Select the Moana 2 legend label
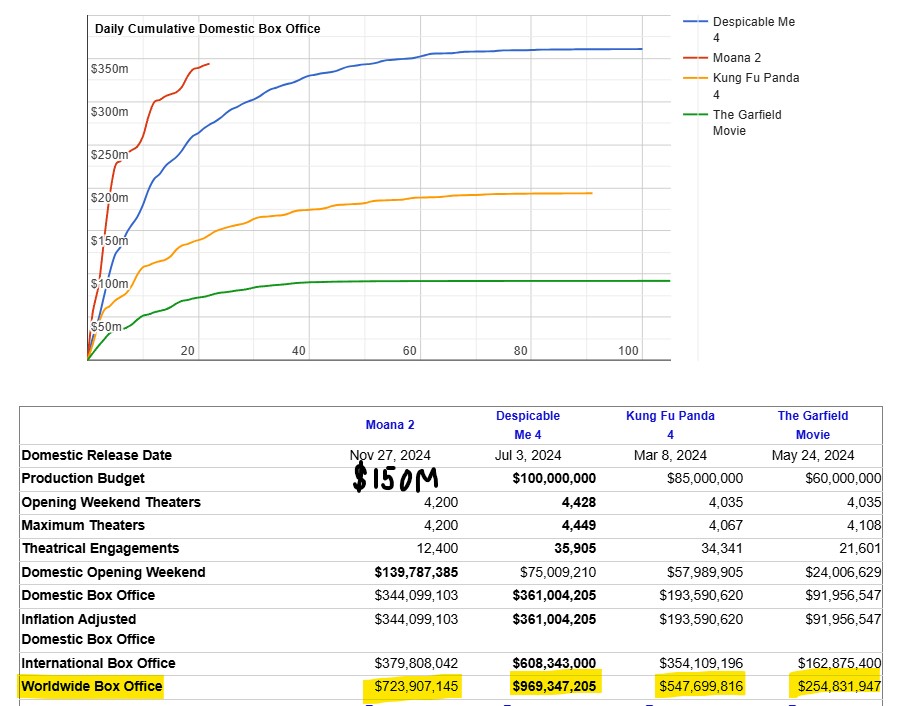The height and width of the screenshot is (706, 897). [x=737, y=58]
